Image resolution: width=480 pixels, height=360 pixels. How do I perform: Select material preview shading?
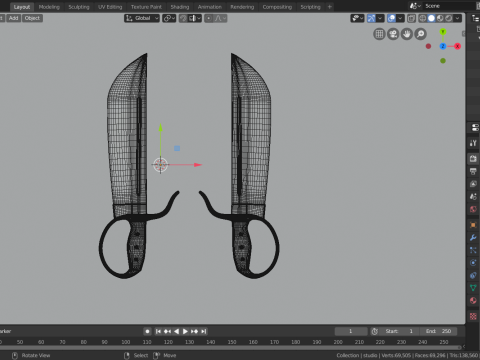click(440, 18)
